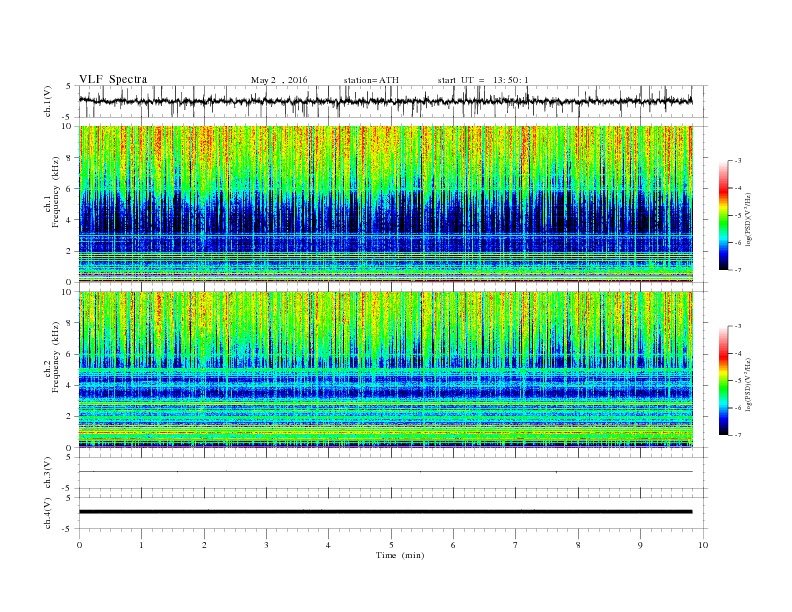Click the flat ch.3 voltage trace line

[x=386, y=472]
